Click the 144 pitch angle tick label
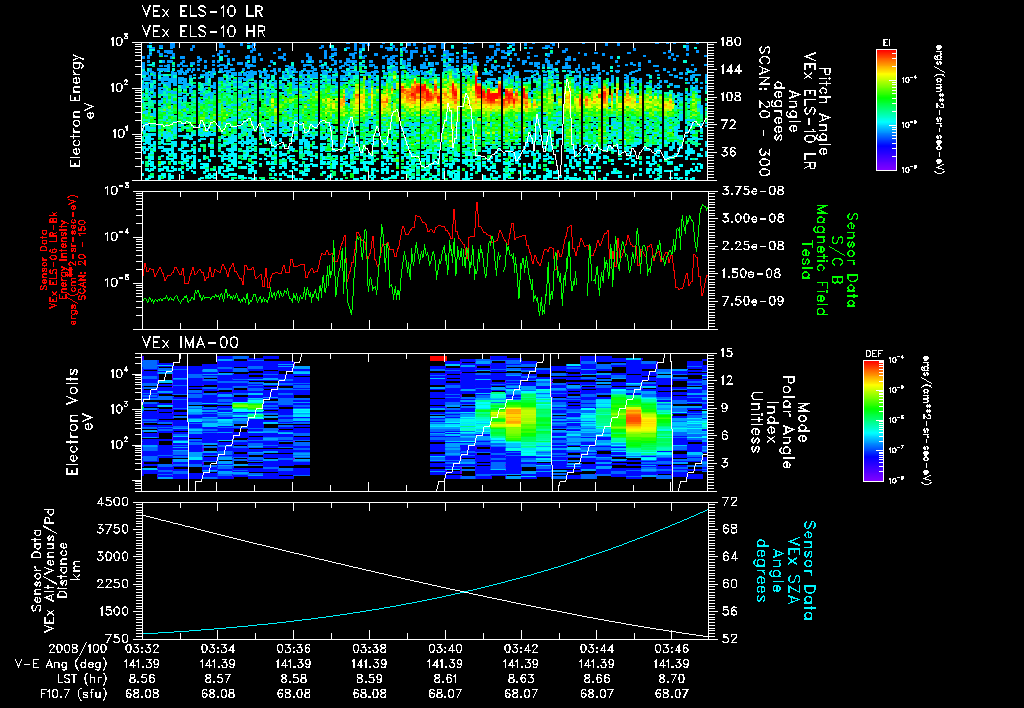1024x708 pixels. point(730,70)
